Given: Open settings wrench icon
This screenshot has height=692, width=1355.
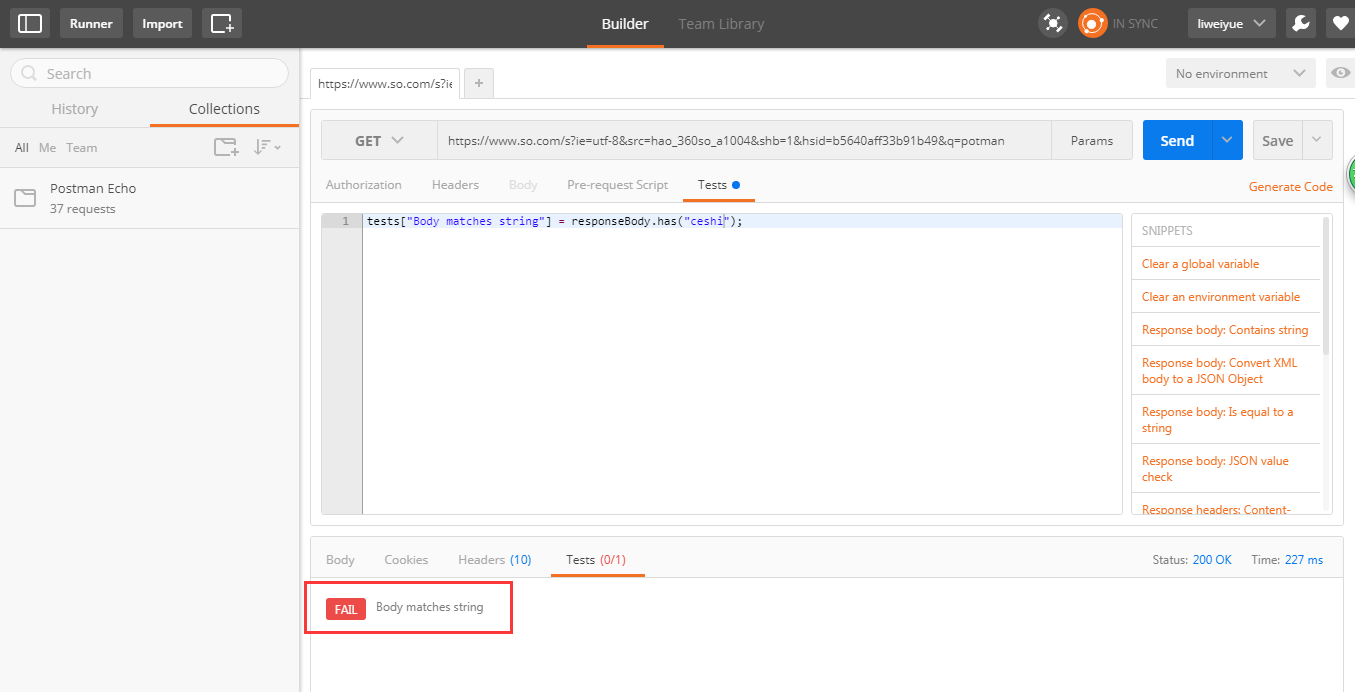Looking at the screenshot, I should [x=1300, y=23].
